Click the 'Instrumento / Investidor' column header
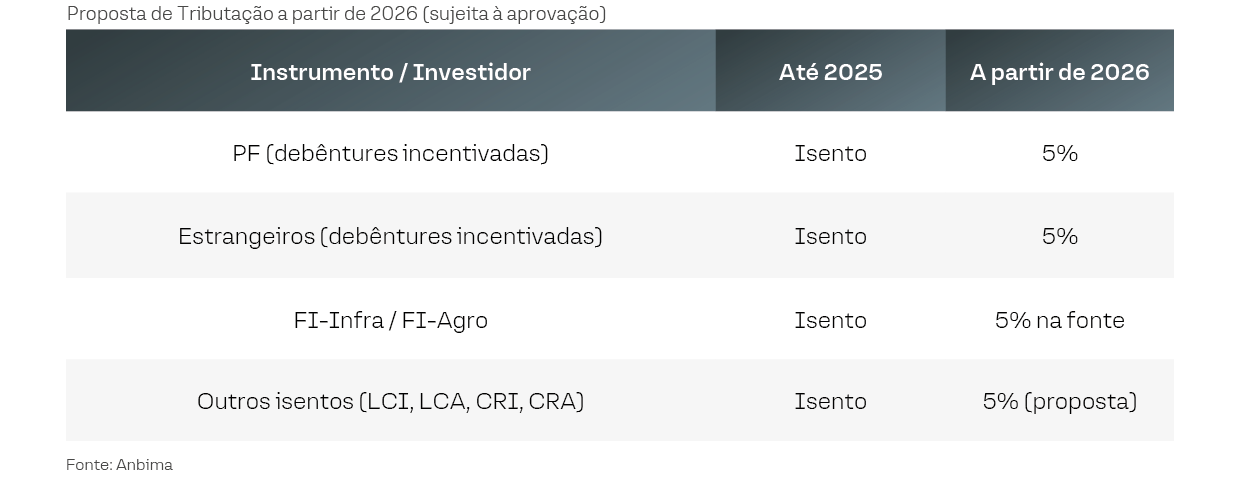 390,72
